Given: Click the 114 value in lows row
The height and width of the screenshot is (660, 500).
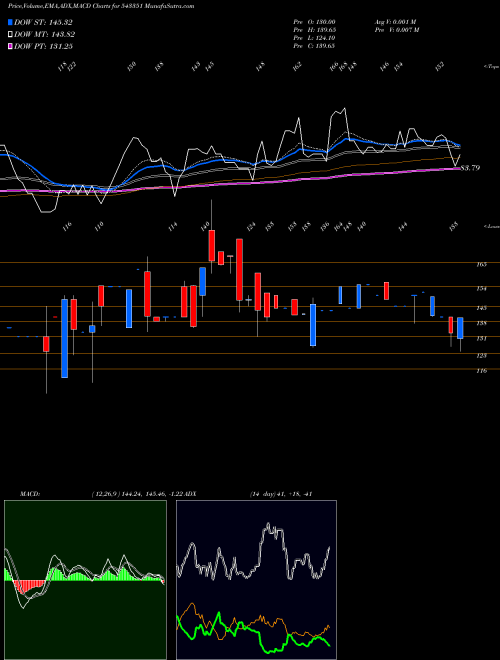Looking at the screenshot, I should coord(173,227).
